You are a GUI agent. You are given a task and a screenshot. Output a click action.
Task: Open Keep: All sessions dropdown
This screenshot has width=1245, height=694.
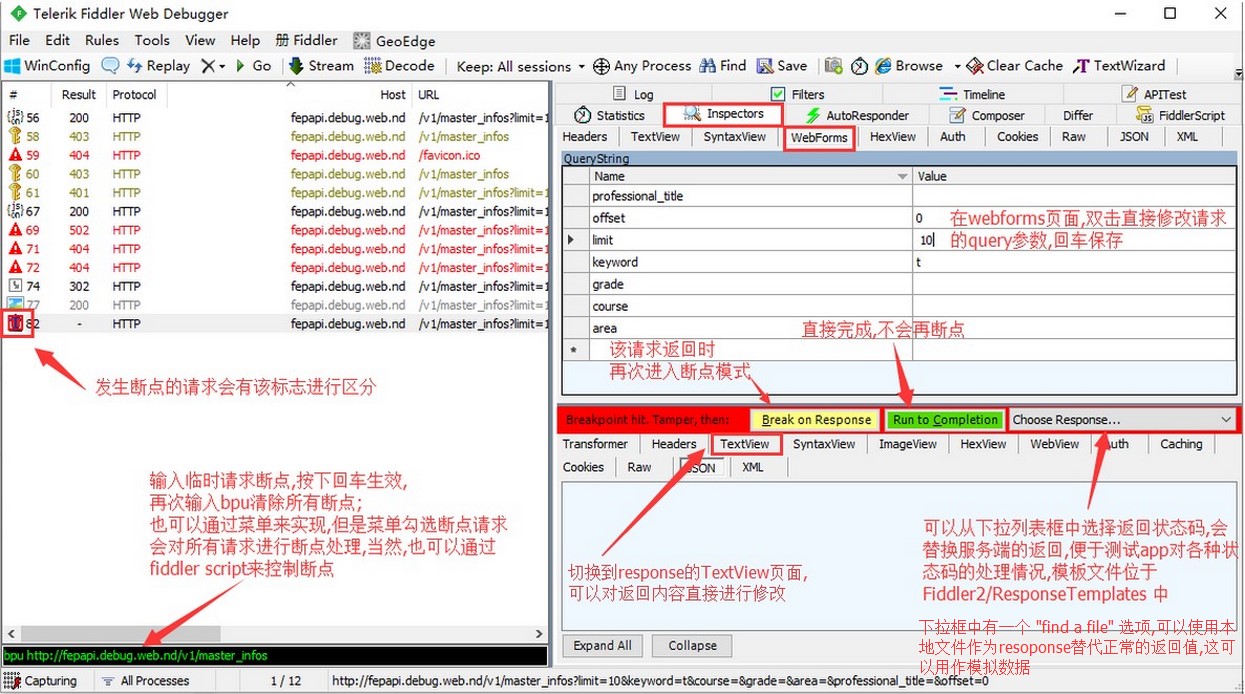click(520, 66)
